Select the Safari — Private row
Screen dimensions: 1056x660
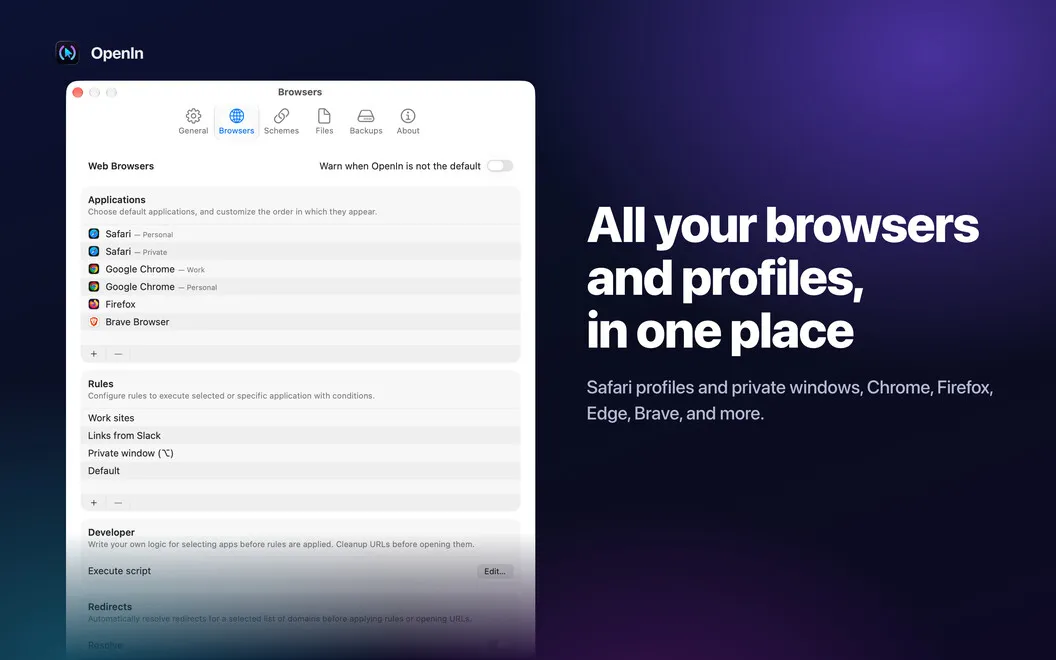pos(300,251)
